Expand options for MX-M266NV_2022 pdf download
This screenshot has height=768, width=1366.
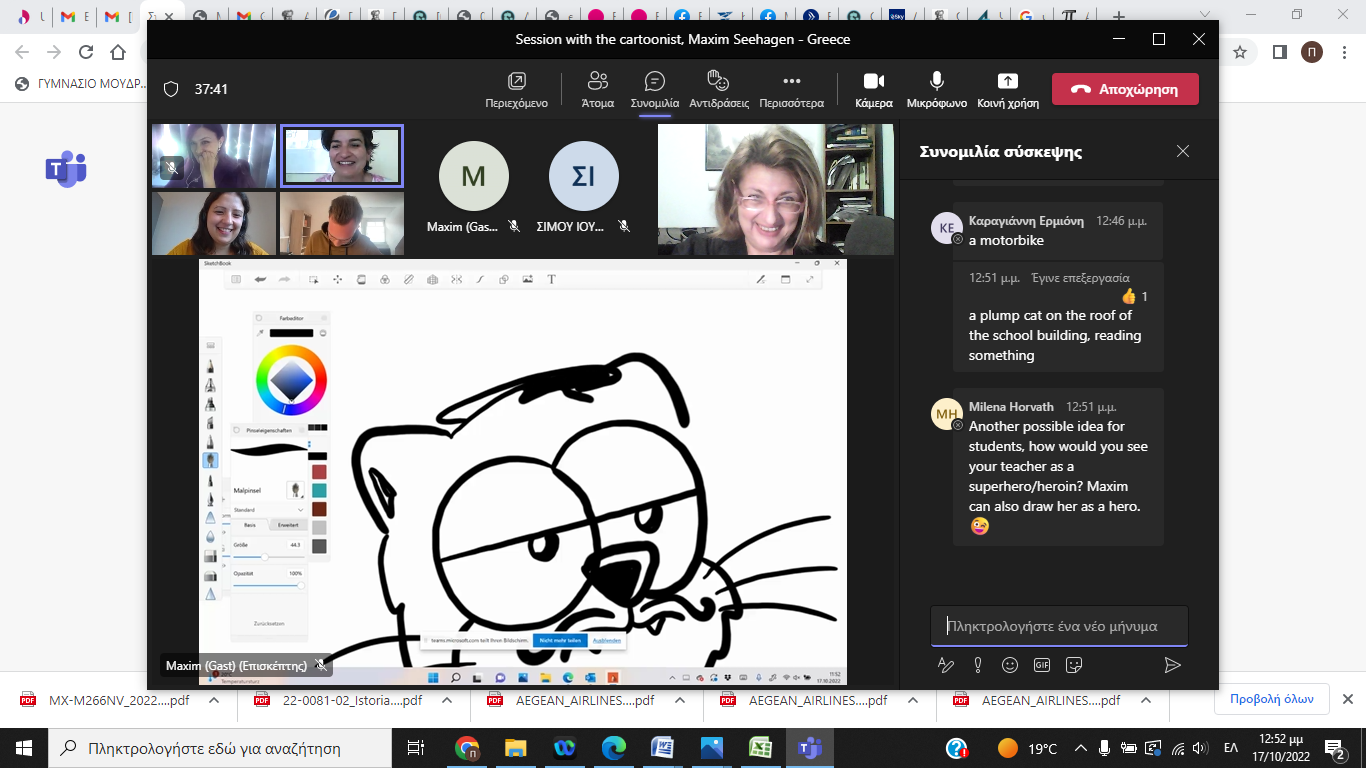(214, 701)
